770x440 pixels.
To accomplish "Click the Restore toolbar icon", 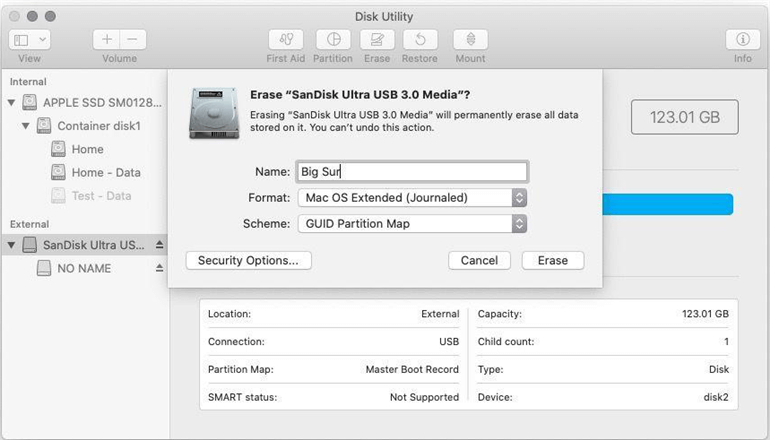I will [x=420, y=39].
